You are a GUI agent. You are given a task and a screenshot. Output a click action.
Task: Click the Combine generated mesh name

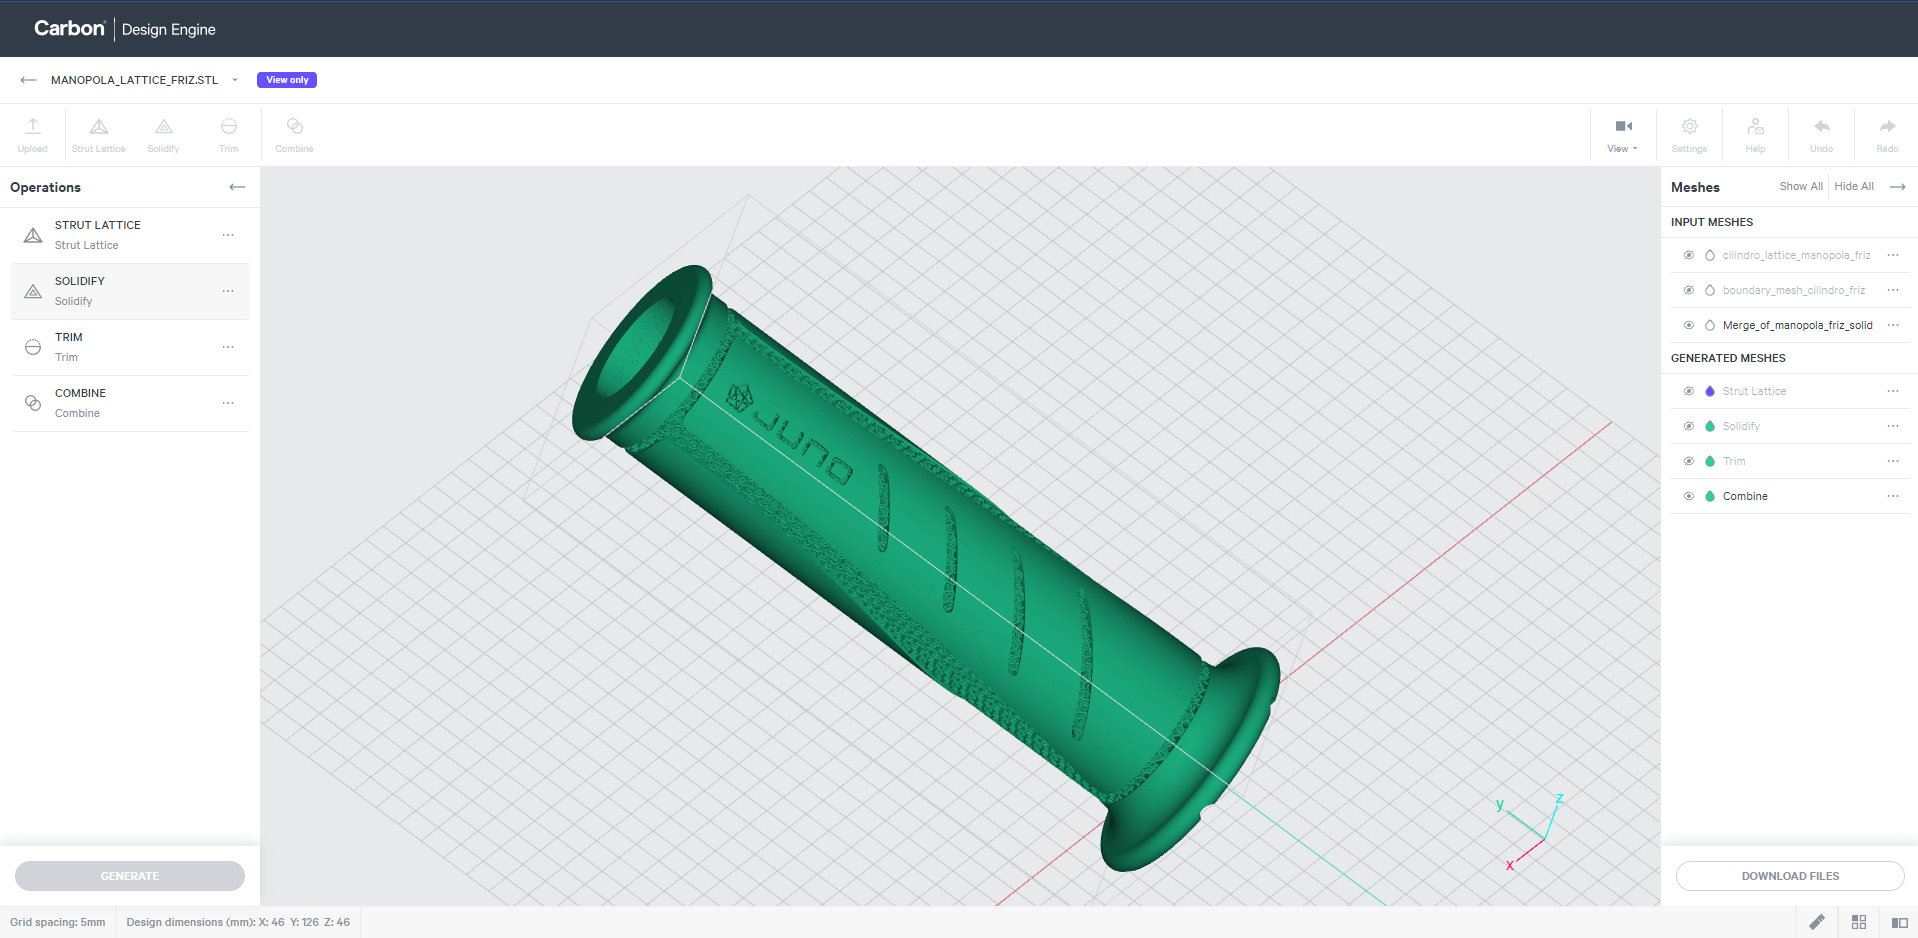tap(1745, 496)
